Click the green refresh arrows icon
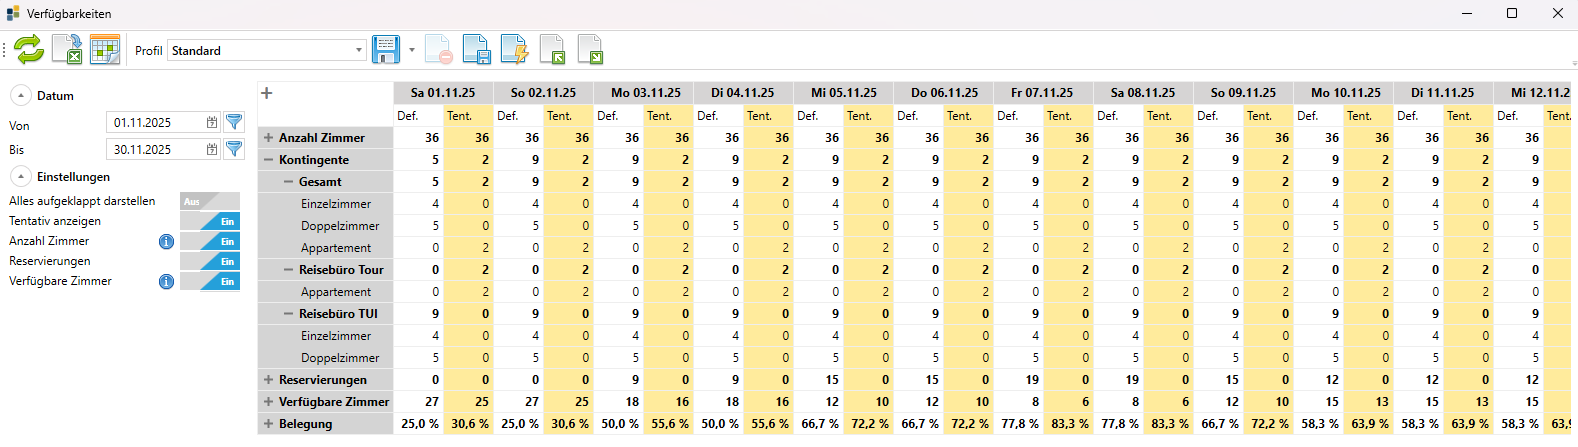The width and height of the screenshot is (1578, 447). coord(29,49)
